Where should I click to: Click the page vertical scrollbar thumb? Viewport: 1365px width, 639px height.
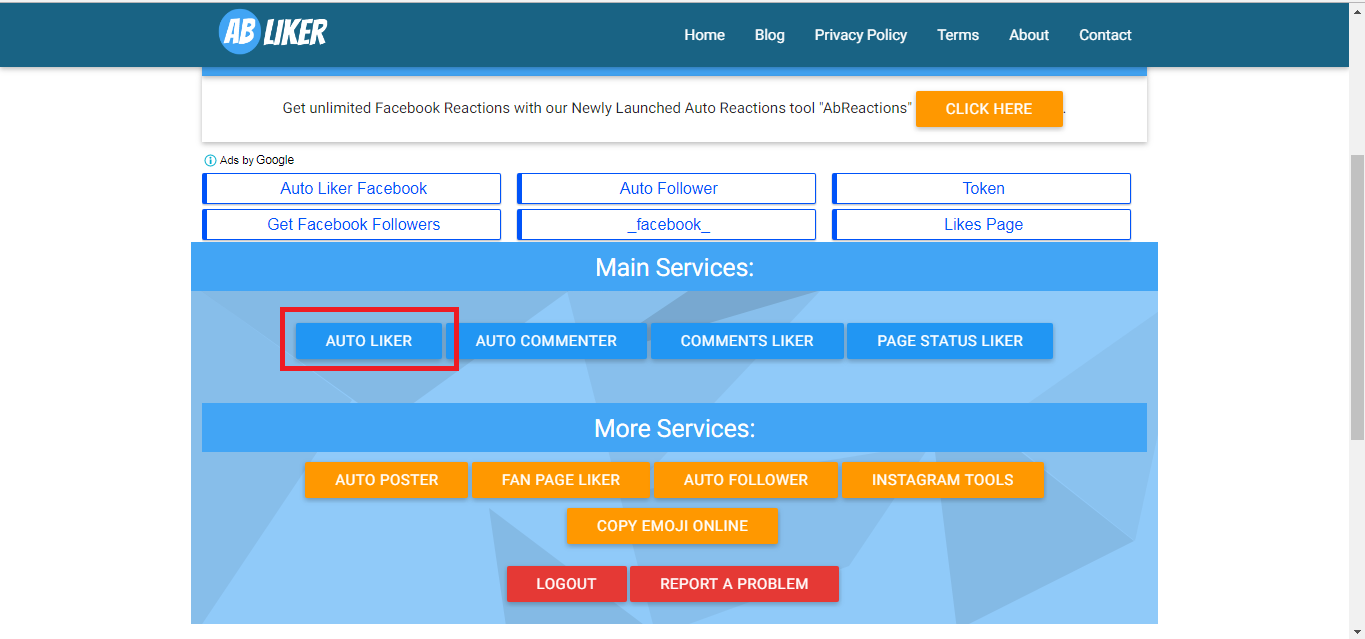(1357, 297)
